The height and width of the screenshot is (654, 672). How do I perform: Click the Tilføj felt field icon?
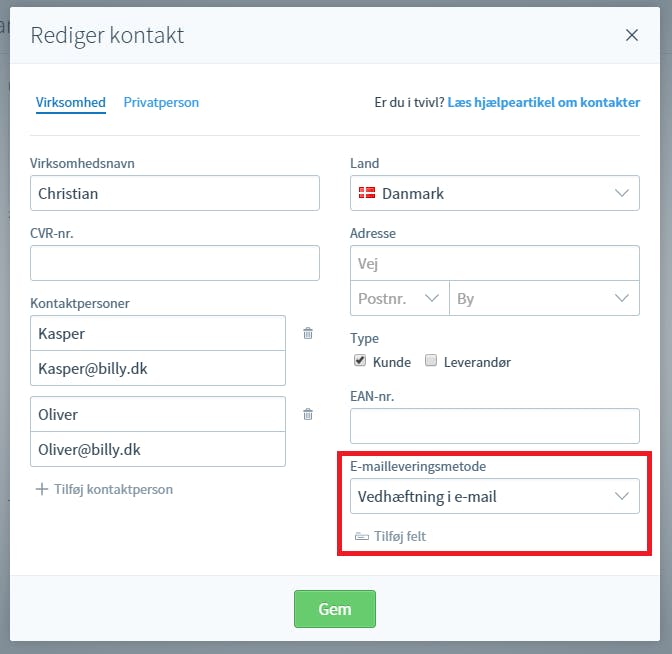tap(362, 536)
